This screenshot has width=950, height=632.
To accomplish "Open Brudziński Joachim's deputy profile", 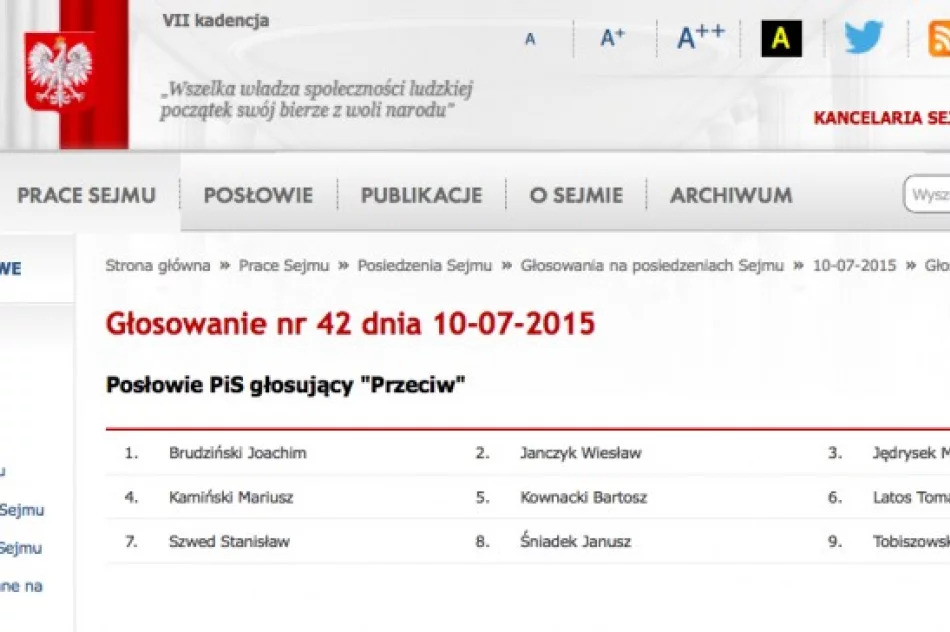I will 237,452.
